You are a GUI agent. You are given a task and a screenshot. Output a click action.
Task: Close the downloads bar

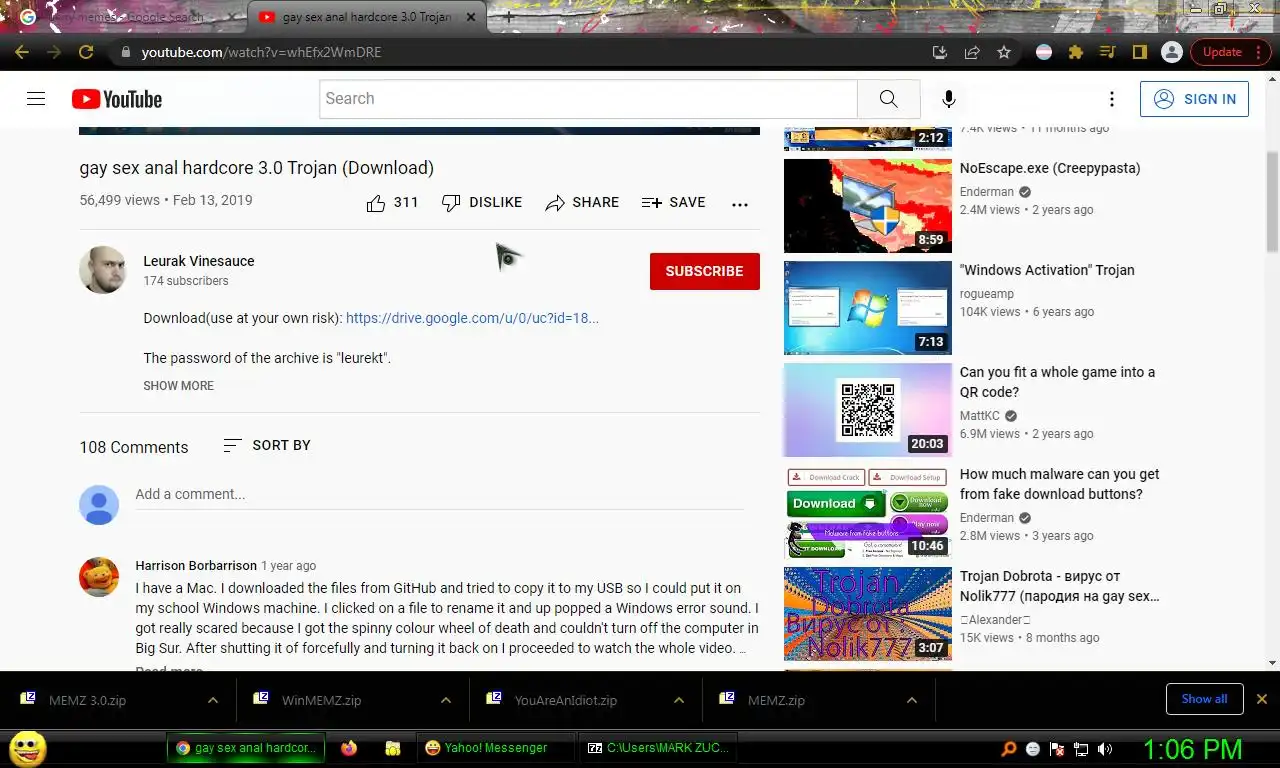(1262, 699)
